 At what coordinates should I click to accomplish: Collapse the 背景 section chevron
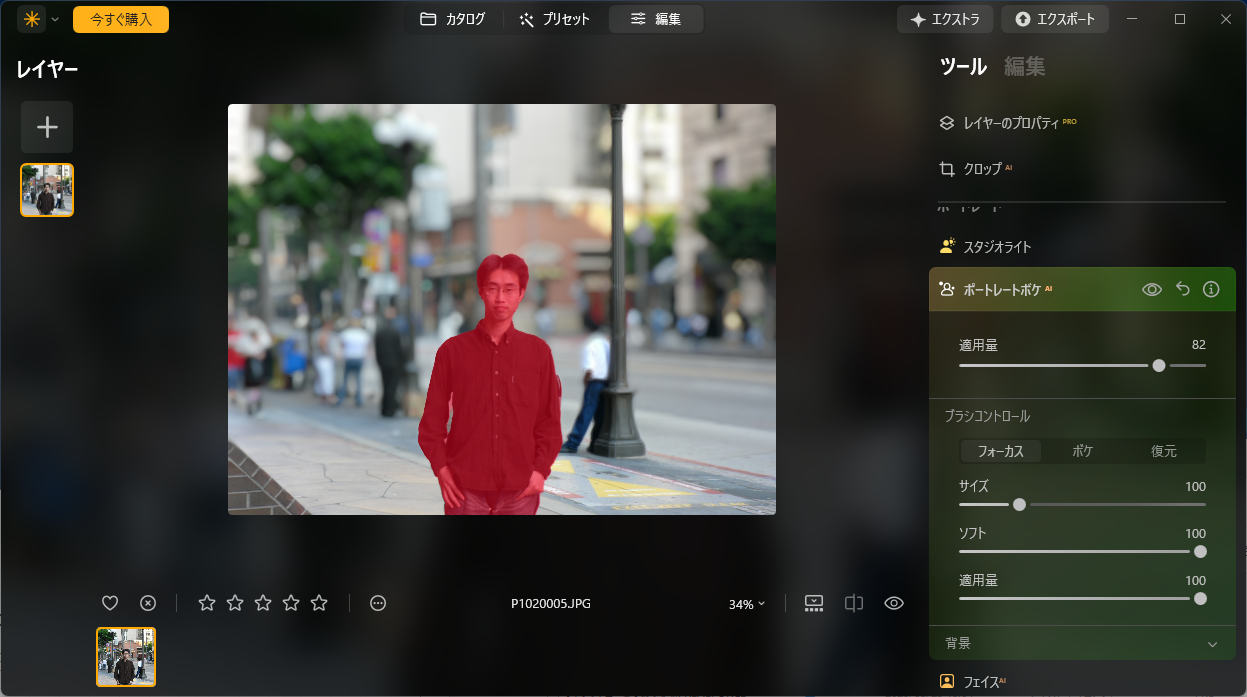tap(1213, 643)
